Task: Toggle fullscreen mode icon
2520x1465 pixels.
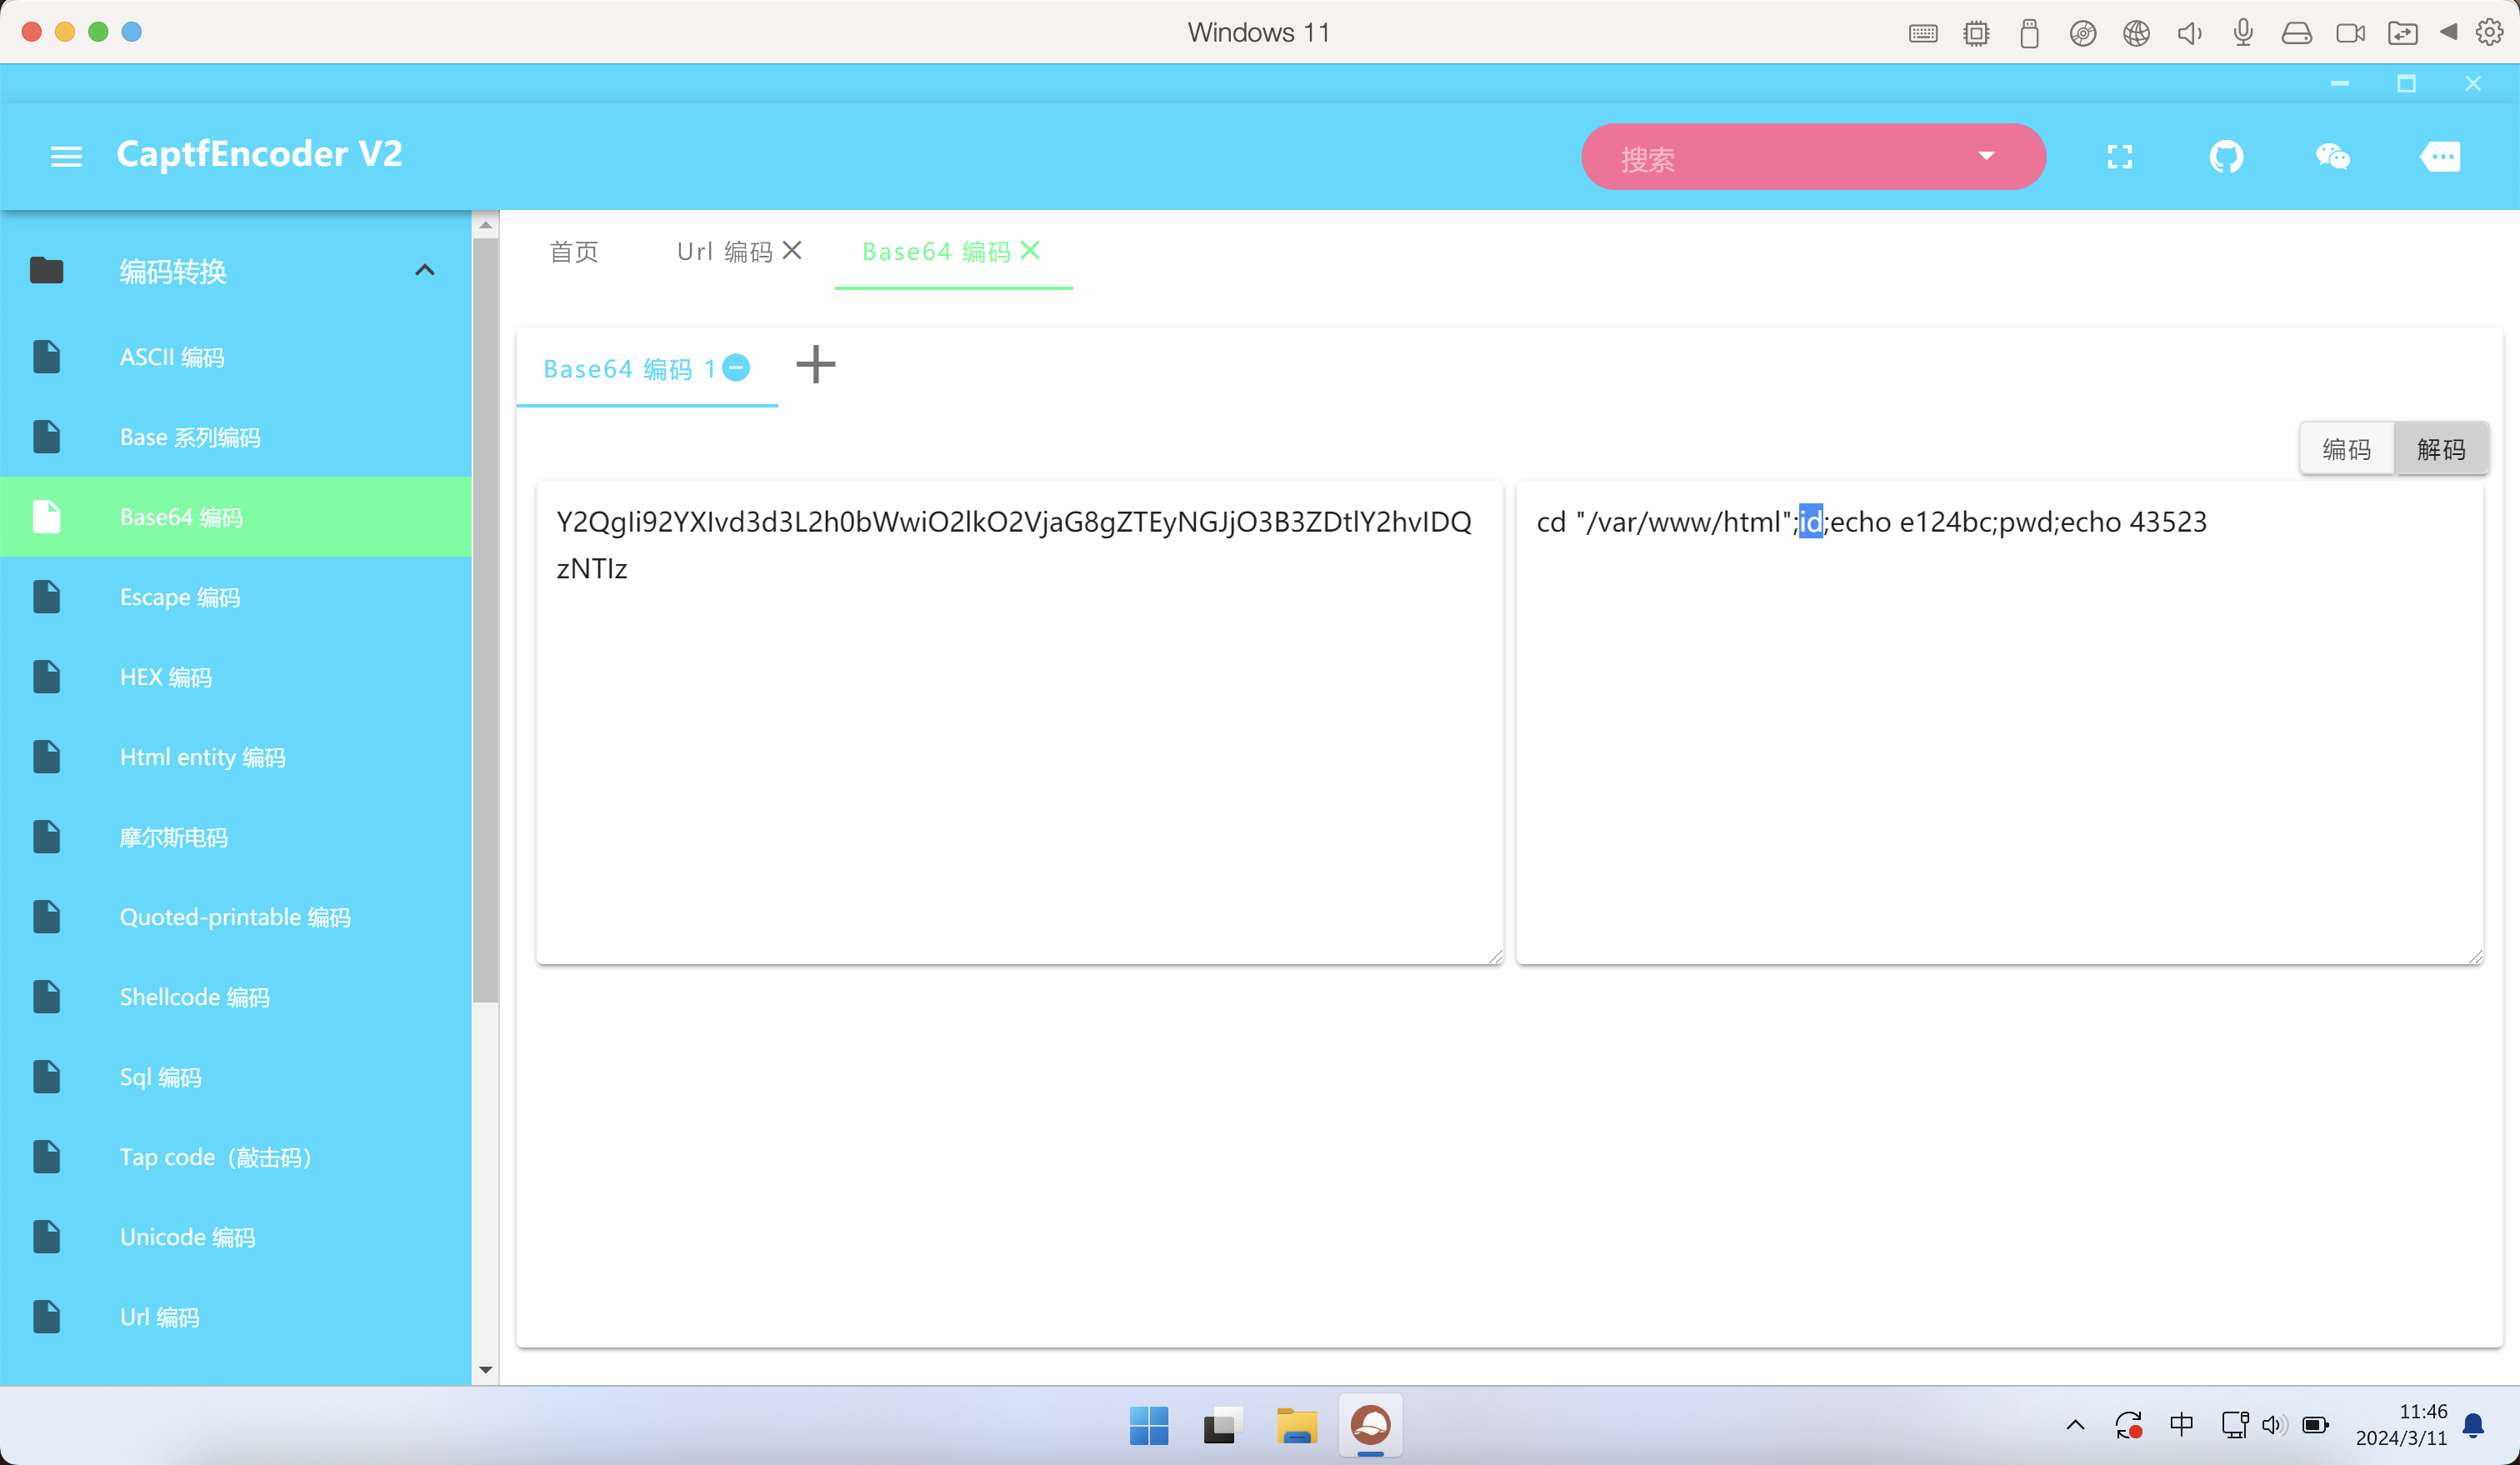Action: pyautogui.click(x=2120, y=156)
